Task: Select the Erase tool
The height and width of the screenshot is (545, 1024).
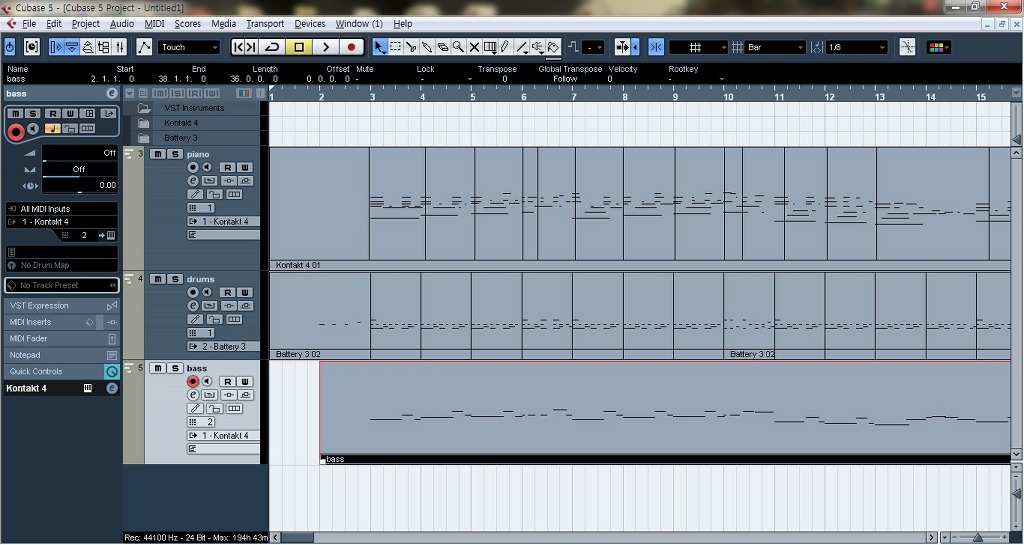Action: [x=442, y=47]
